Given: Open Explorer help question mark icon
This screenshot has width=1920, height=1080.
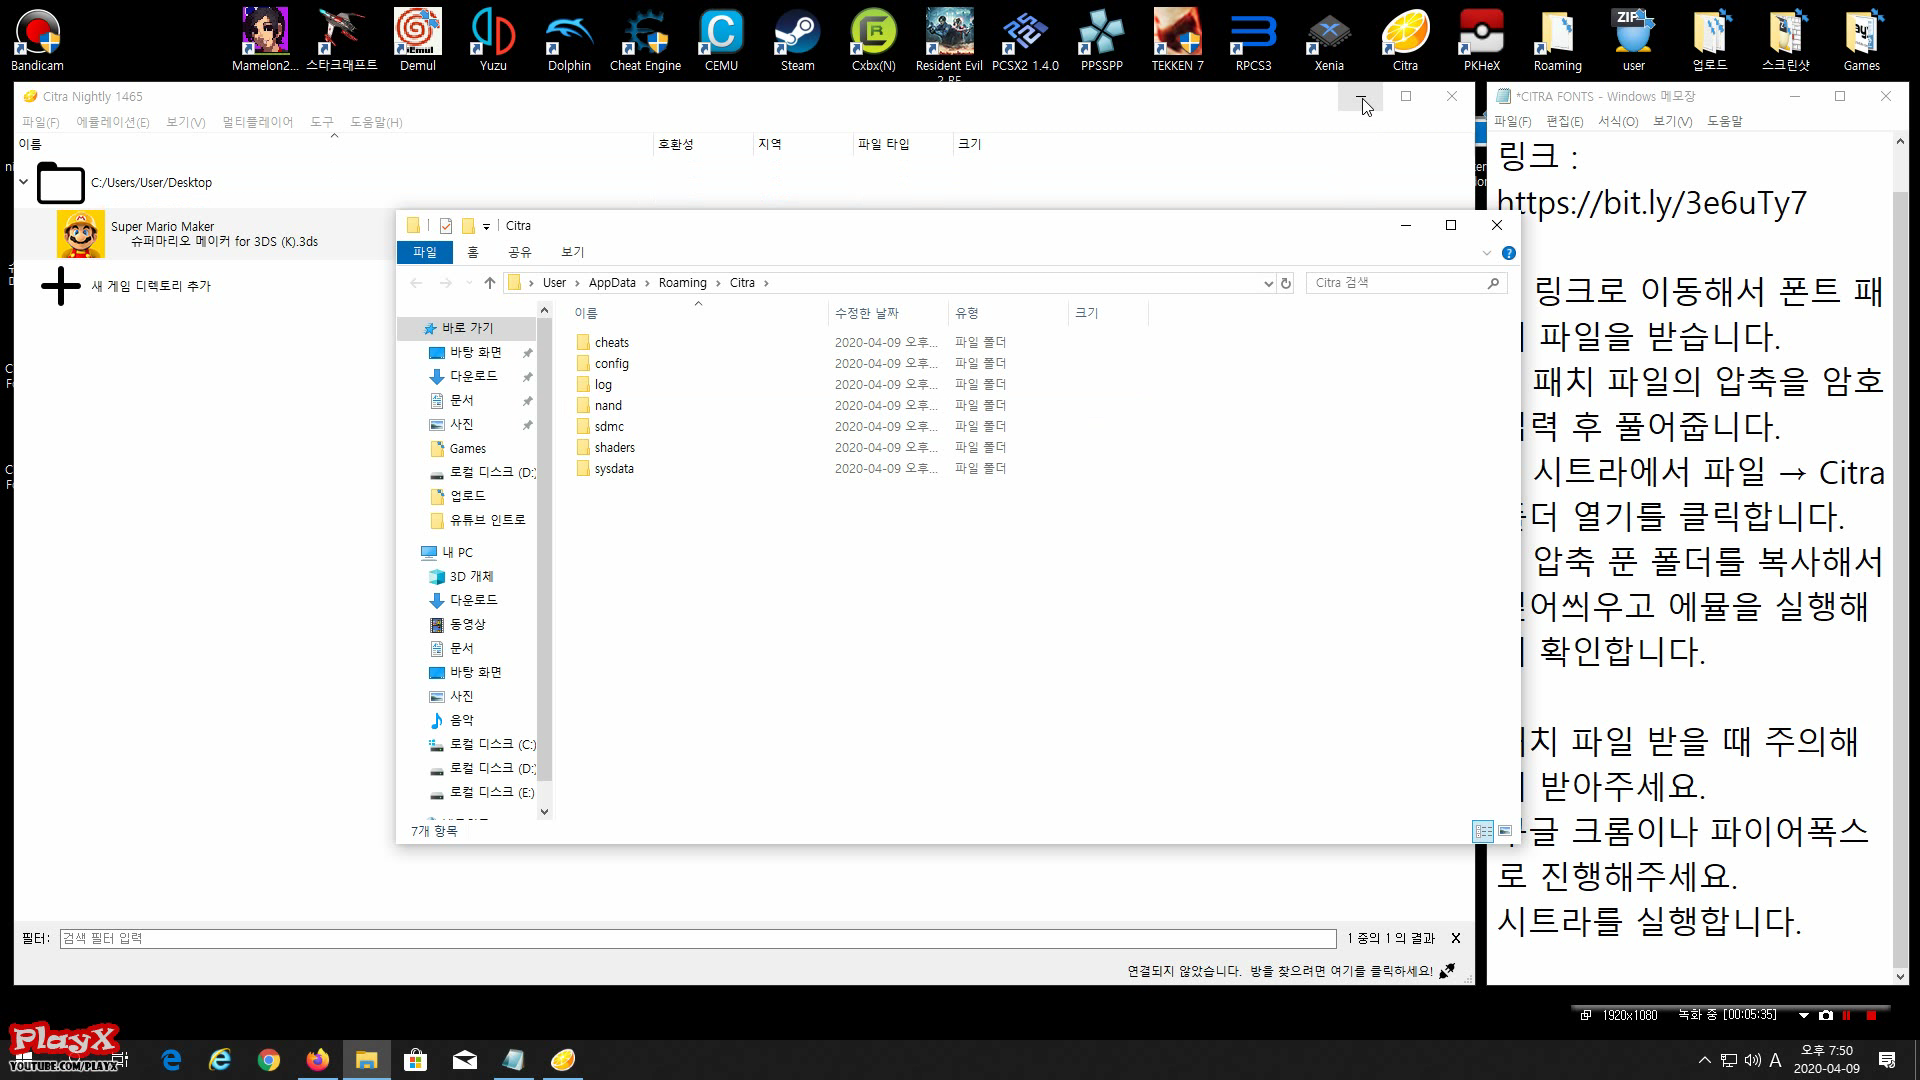Looking at the screenshot, I should click(x=1508, y=253).
